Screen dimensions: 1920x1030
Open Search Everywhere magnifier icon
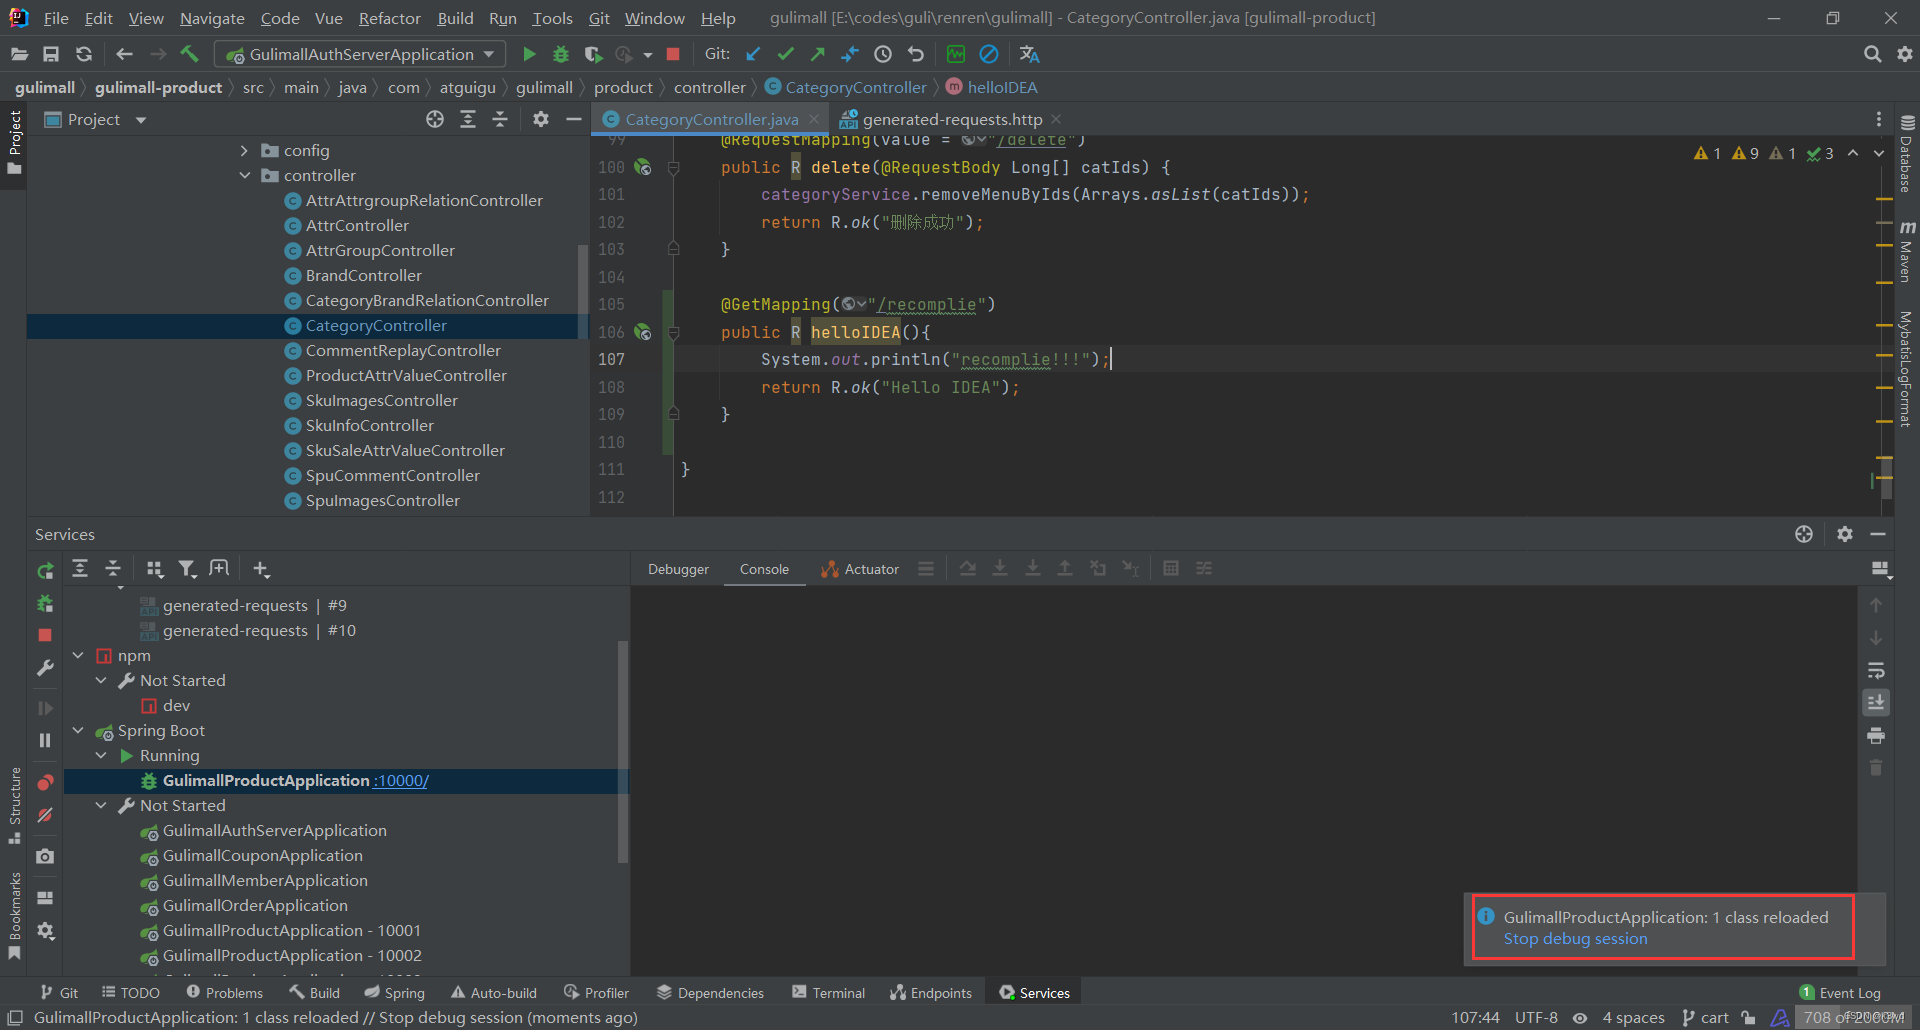(1872, 54)
